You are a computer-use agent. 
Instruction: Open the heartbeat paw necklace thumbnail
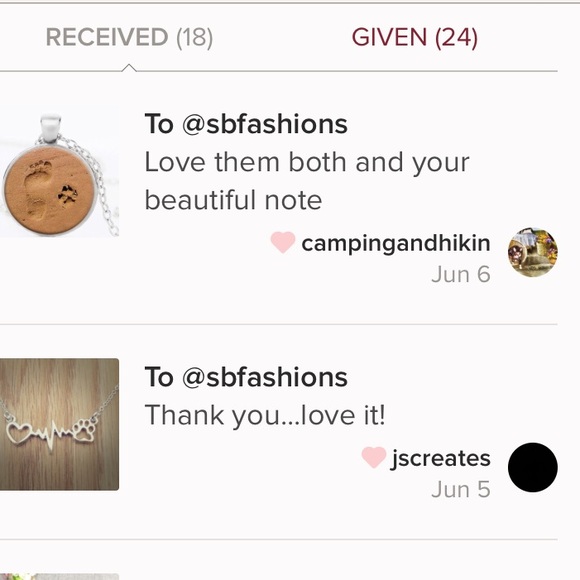[59, 424]
